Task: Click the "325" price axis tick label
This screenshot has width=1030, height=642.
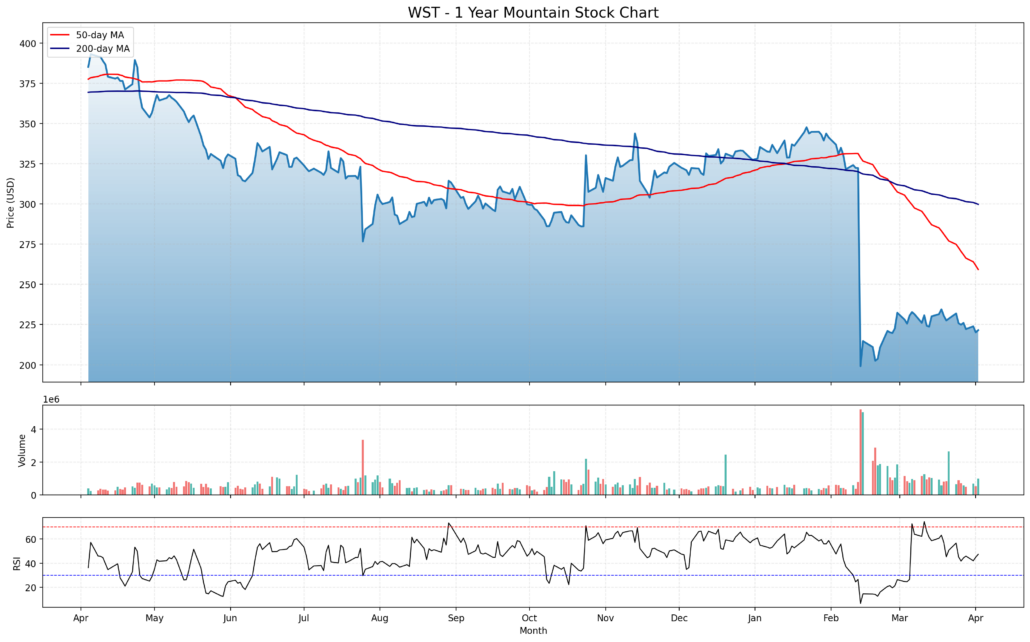Action: pyautogui.click(x=28, y=164)
